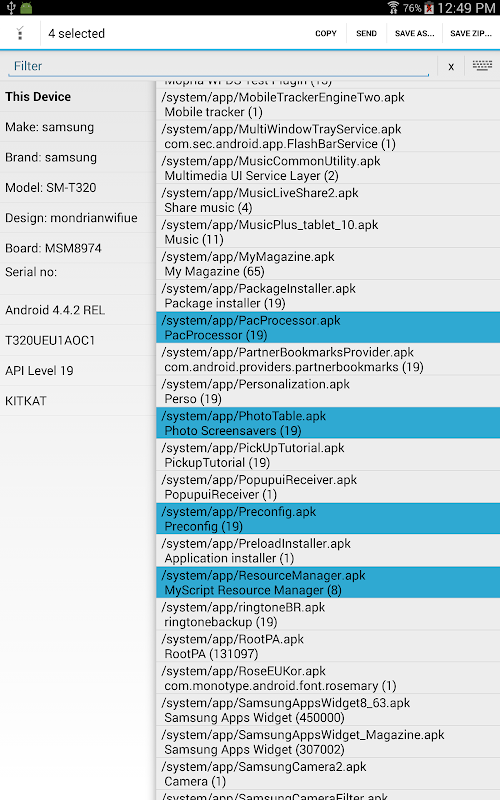The width and height of the screenshot is (500, 800).
Task: Send the selected apps
Action: (x=366, y=33)
